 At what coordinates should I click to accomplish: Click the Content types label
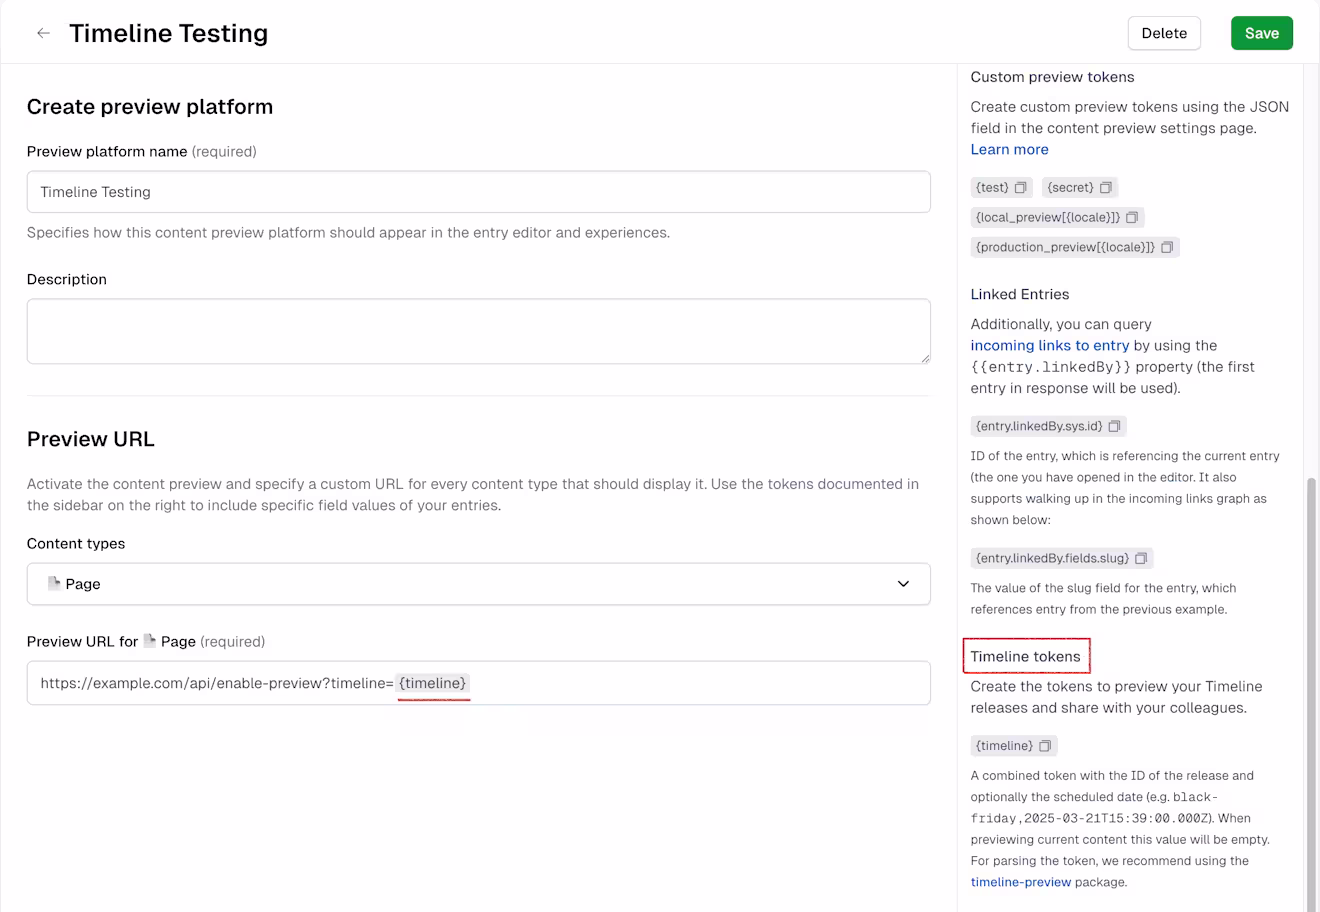coord(76,544)
